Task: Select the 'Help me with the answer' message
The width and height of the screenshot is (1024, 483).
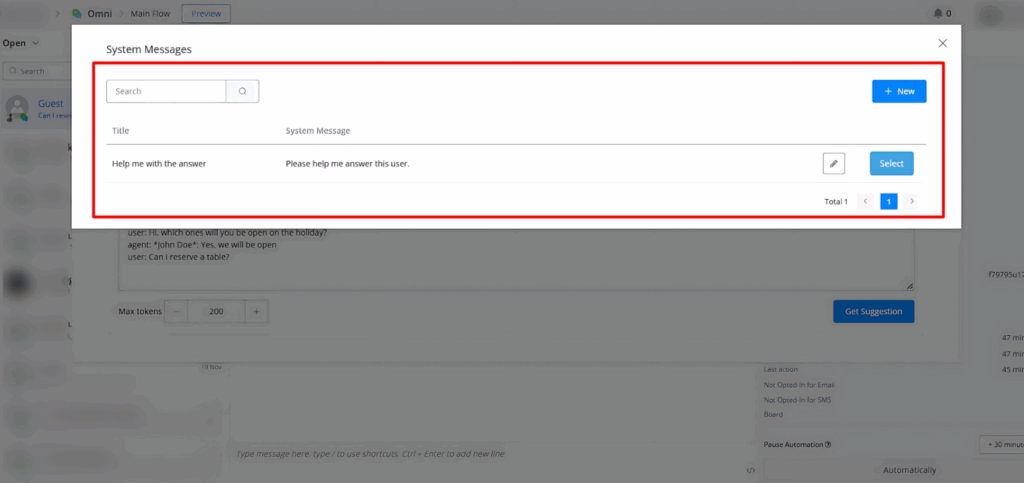Action: (x=891, y=164)
